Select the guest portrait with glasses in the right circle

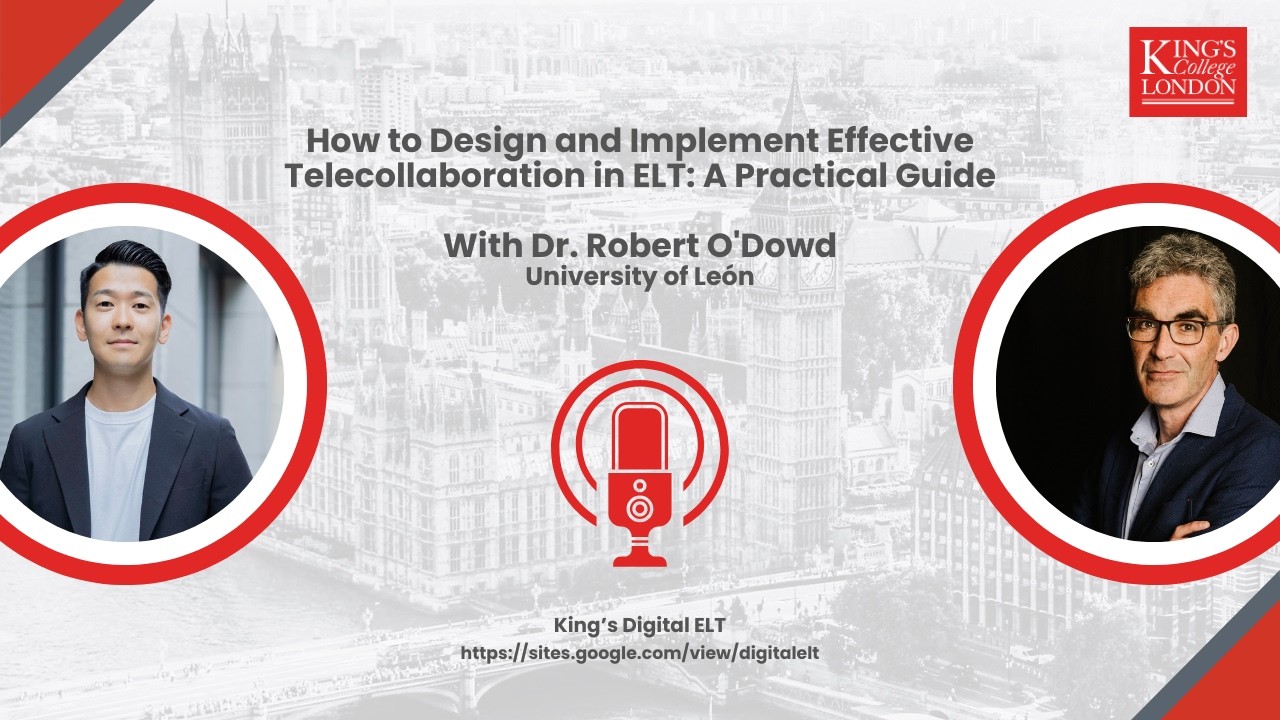pyautogui.click(x=1138, y=384)
